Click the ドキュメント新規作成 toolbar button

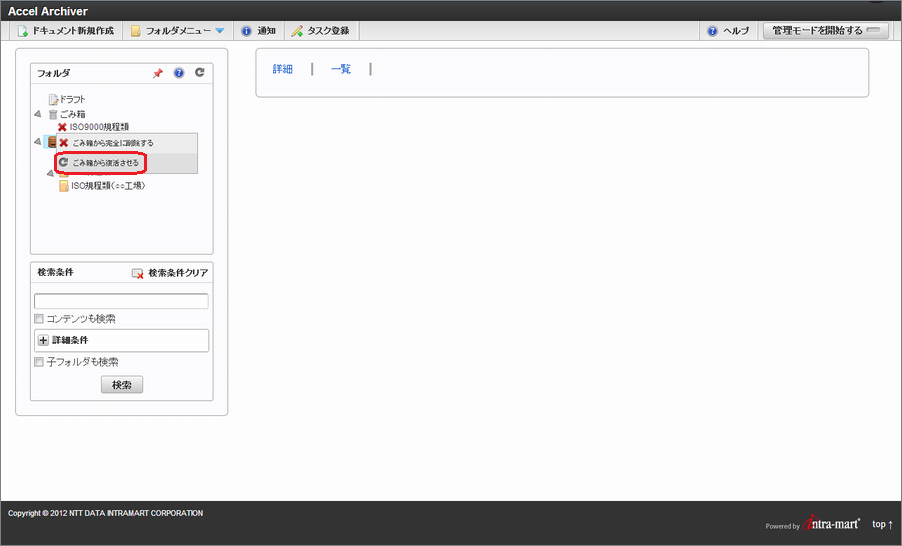pyautogui.click(x=66, y=31)
